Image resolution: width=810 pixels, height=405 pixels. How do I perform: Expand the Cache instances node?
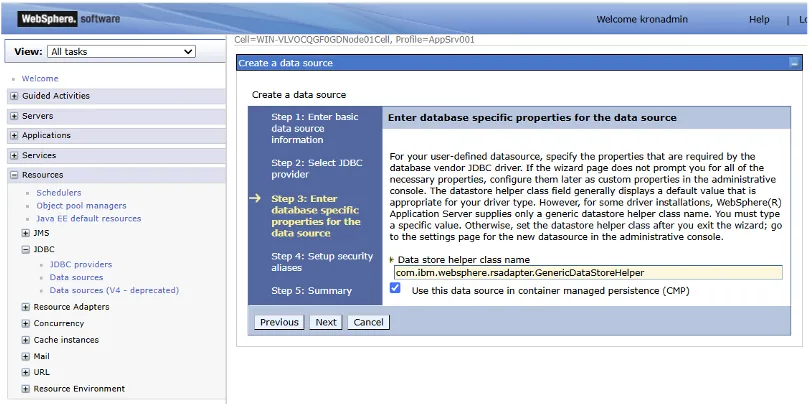tap(25, 340)
